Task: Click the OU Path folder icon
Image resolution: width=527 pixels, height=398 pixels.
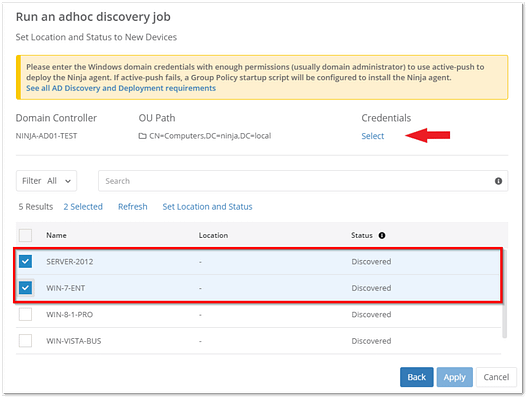Action: [143, 136]
